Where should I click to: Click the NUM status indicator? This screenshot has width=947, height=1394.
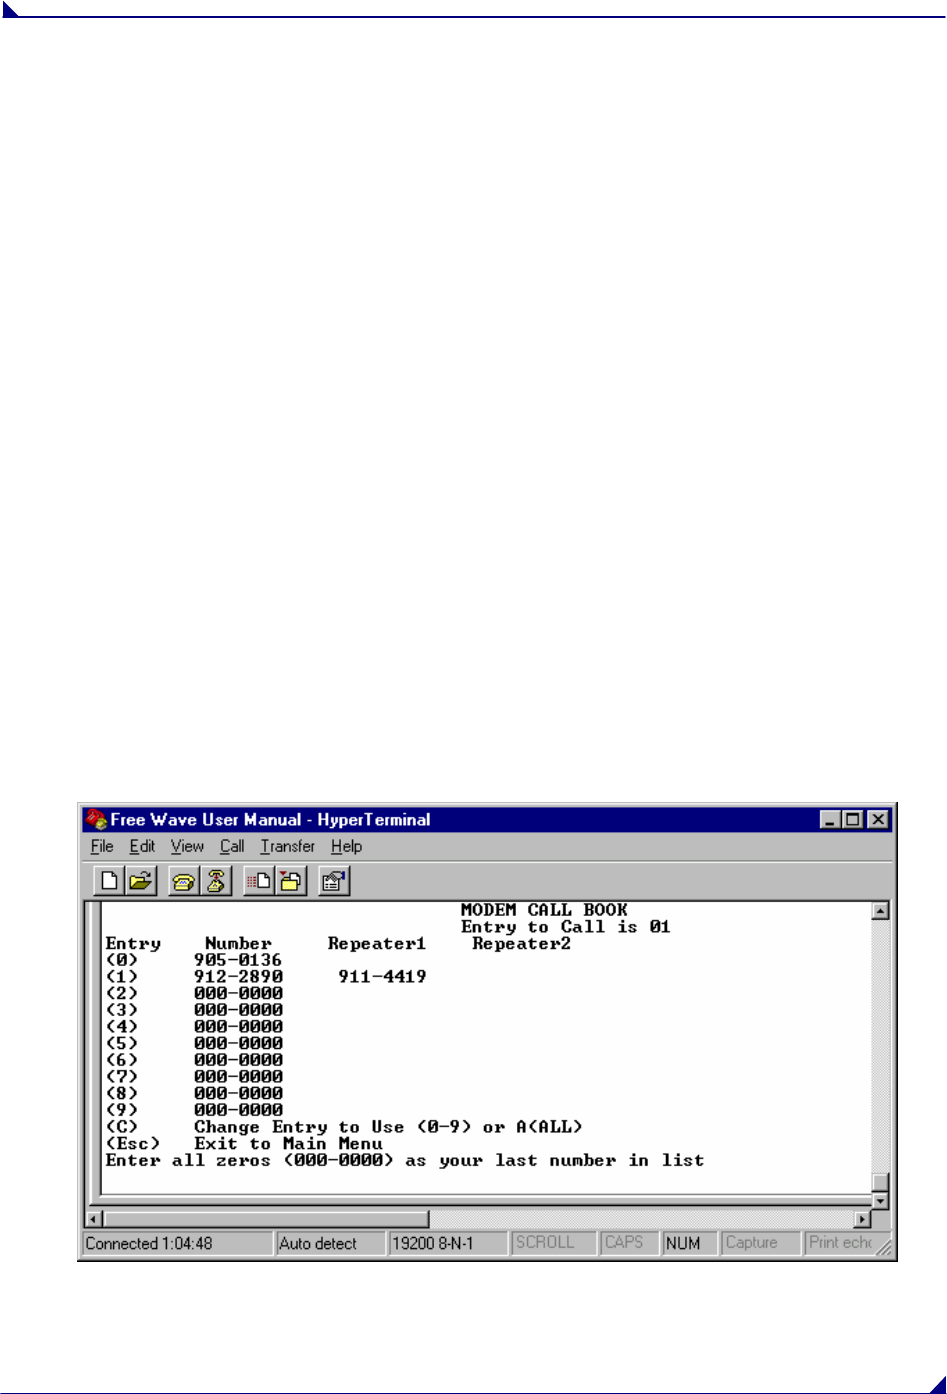690,1243
